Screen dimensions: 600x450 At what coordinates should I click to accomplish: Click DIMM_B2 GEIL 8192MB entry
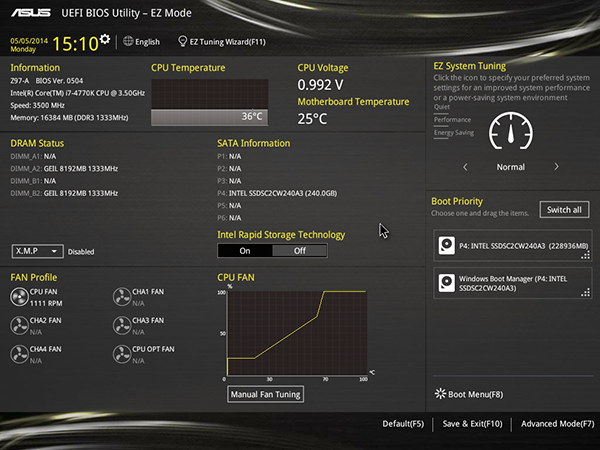[64, 193]
